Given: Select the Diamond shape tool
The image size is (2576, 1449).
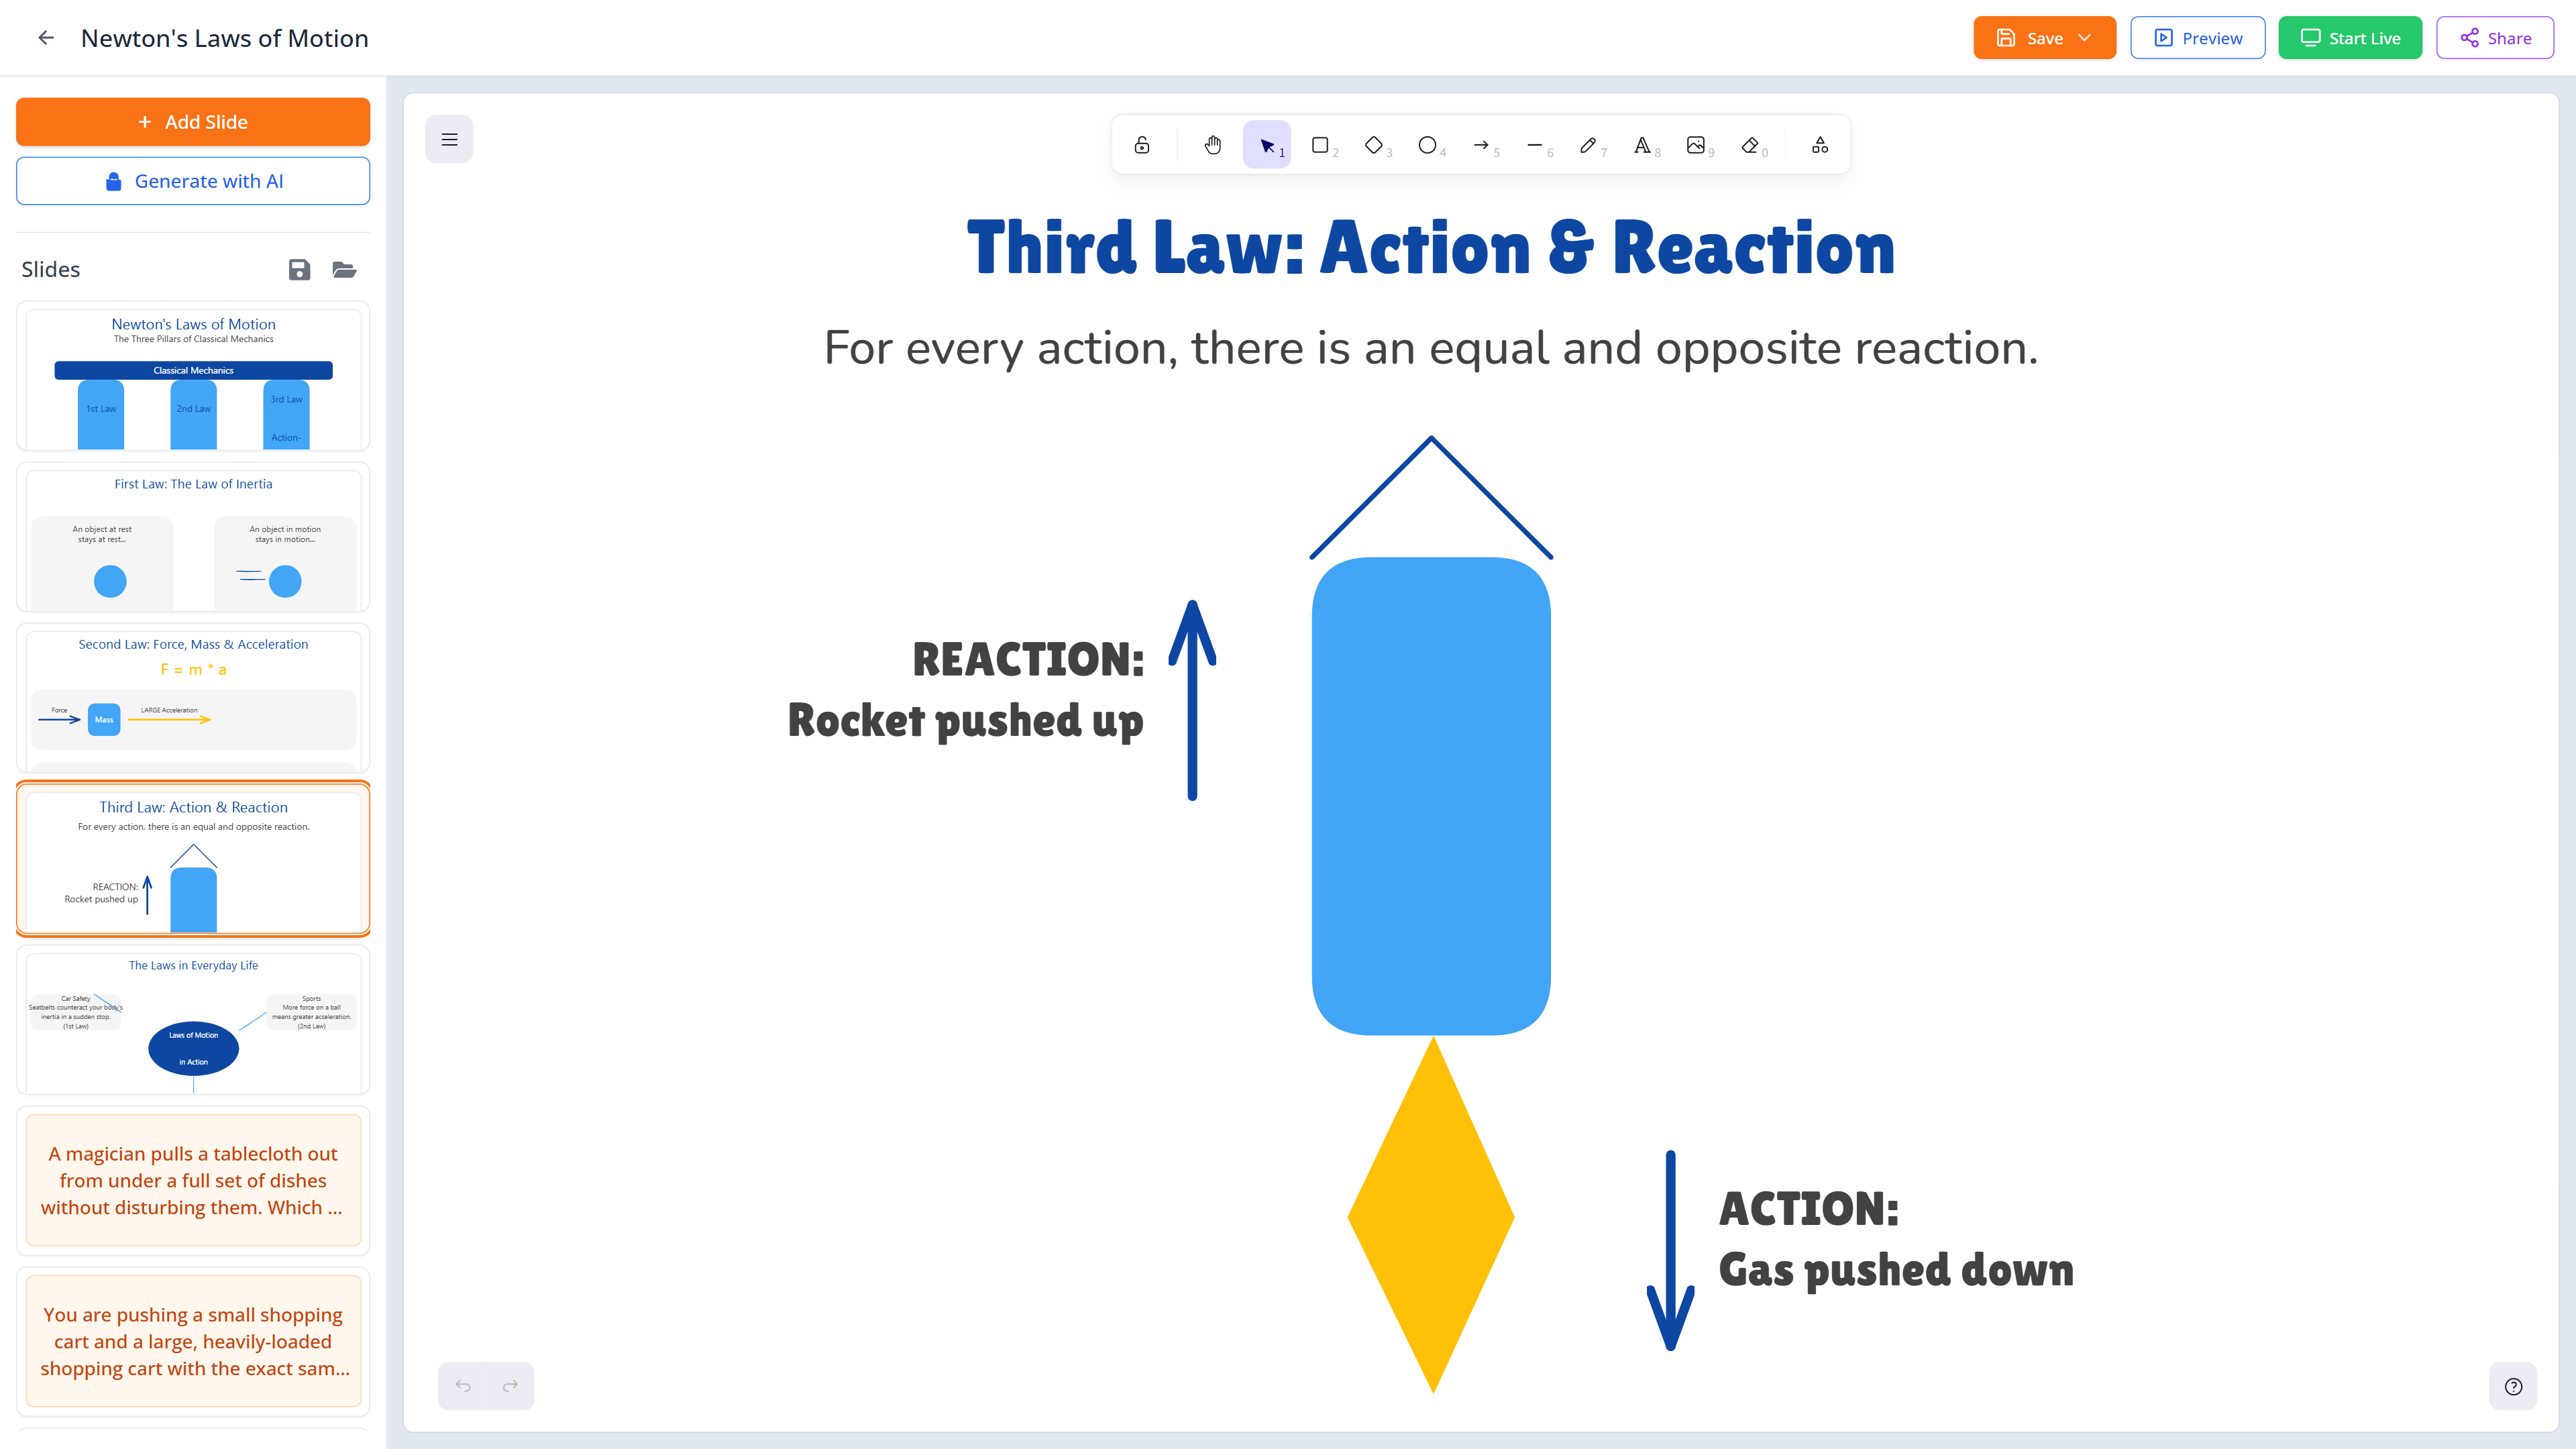Looking at the screenshot, I should (x=1375, y=144).
